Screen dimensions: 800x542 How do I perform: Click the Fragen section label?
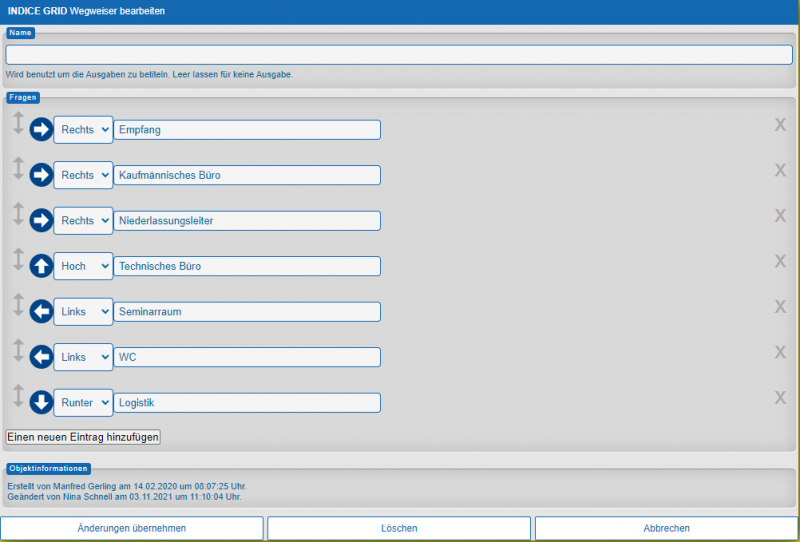point(23,97)
